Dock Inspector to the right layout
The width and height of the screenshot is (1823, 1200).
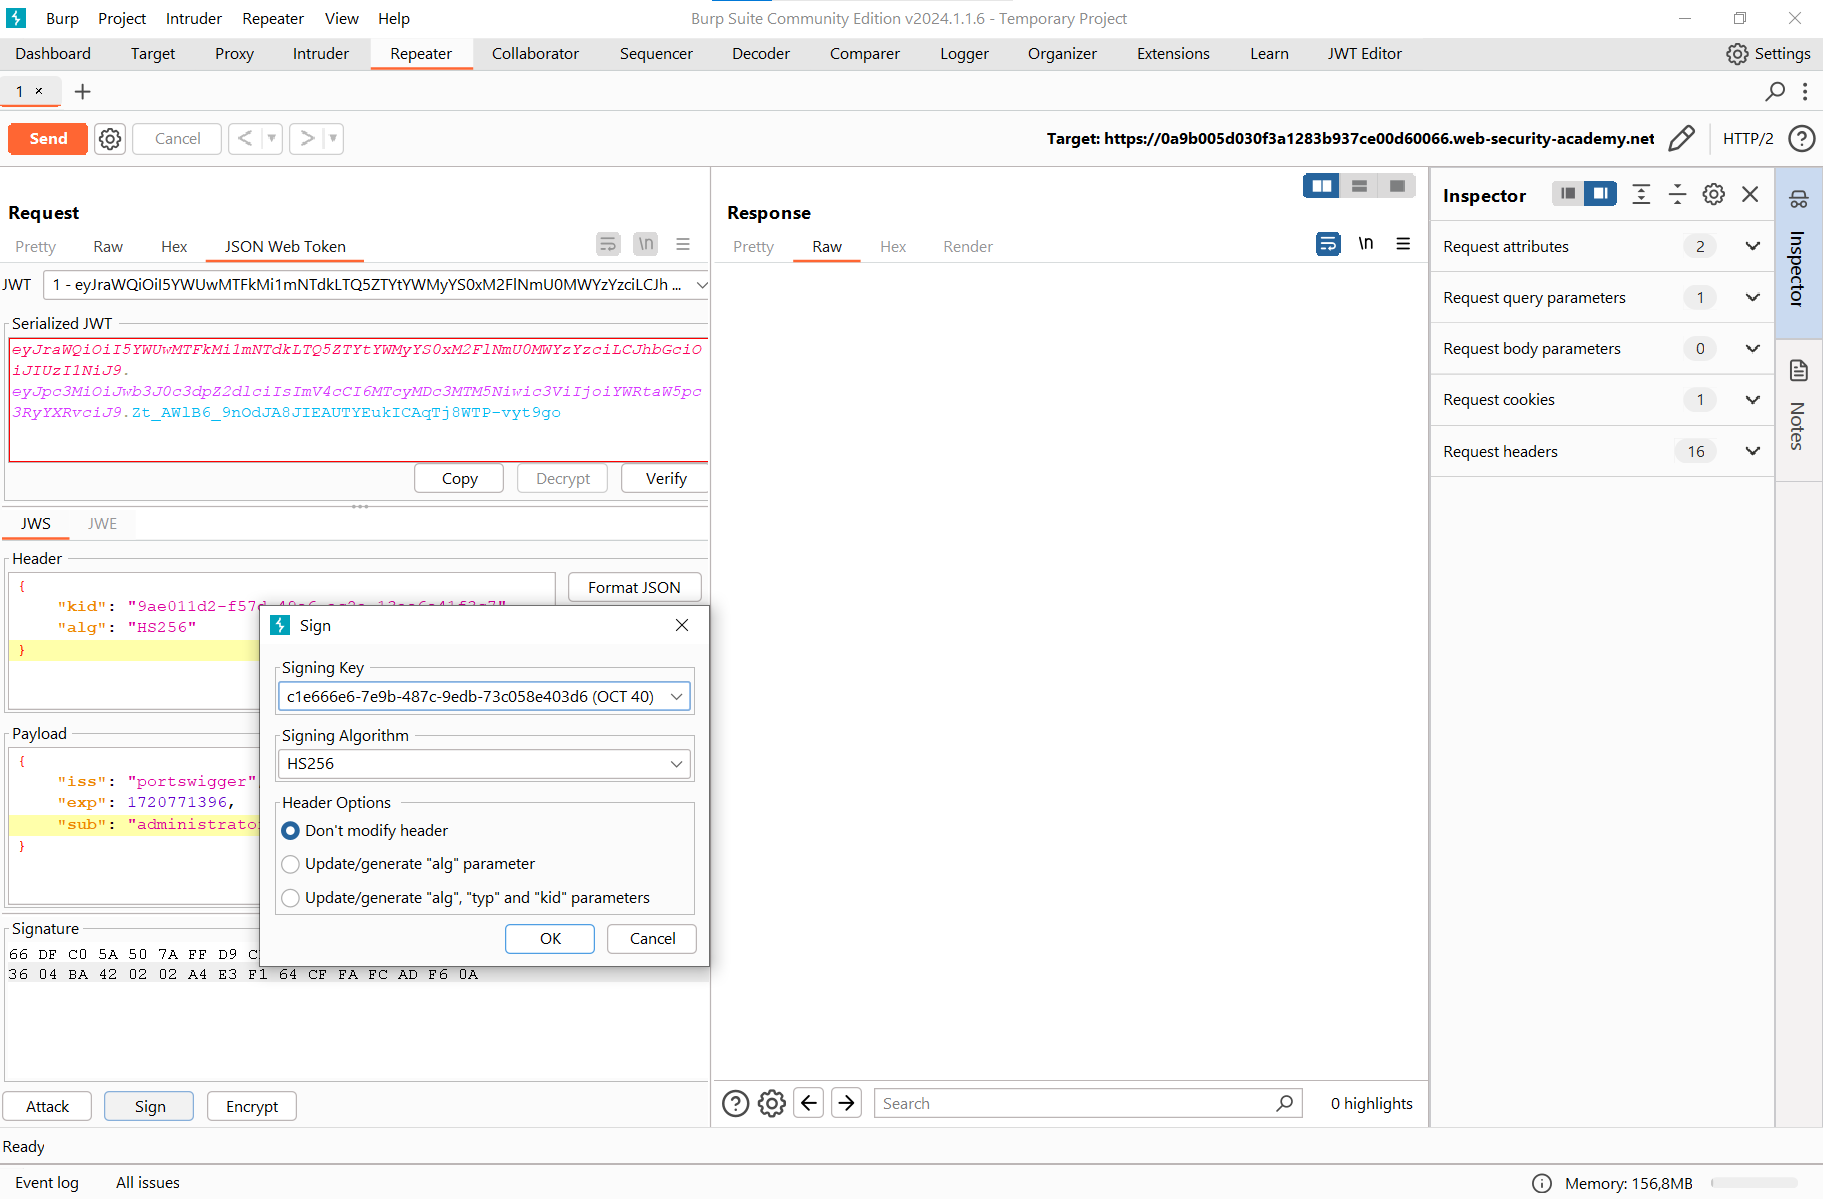pyautogui.click(x=1601, y=194)
